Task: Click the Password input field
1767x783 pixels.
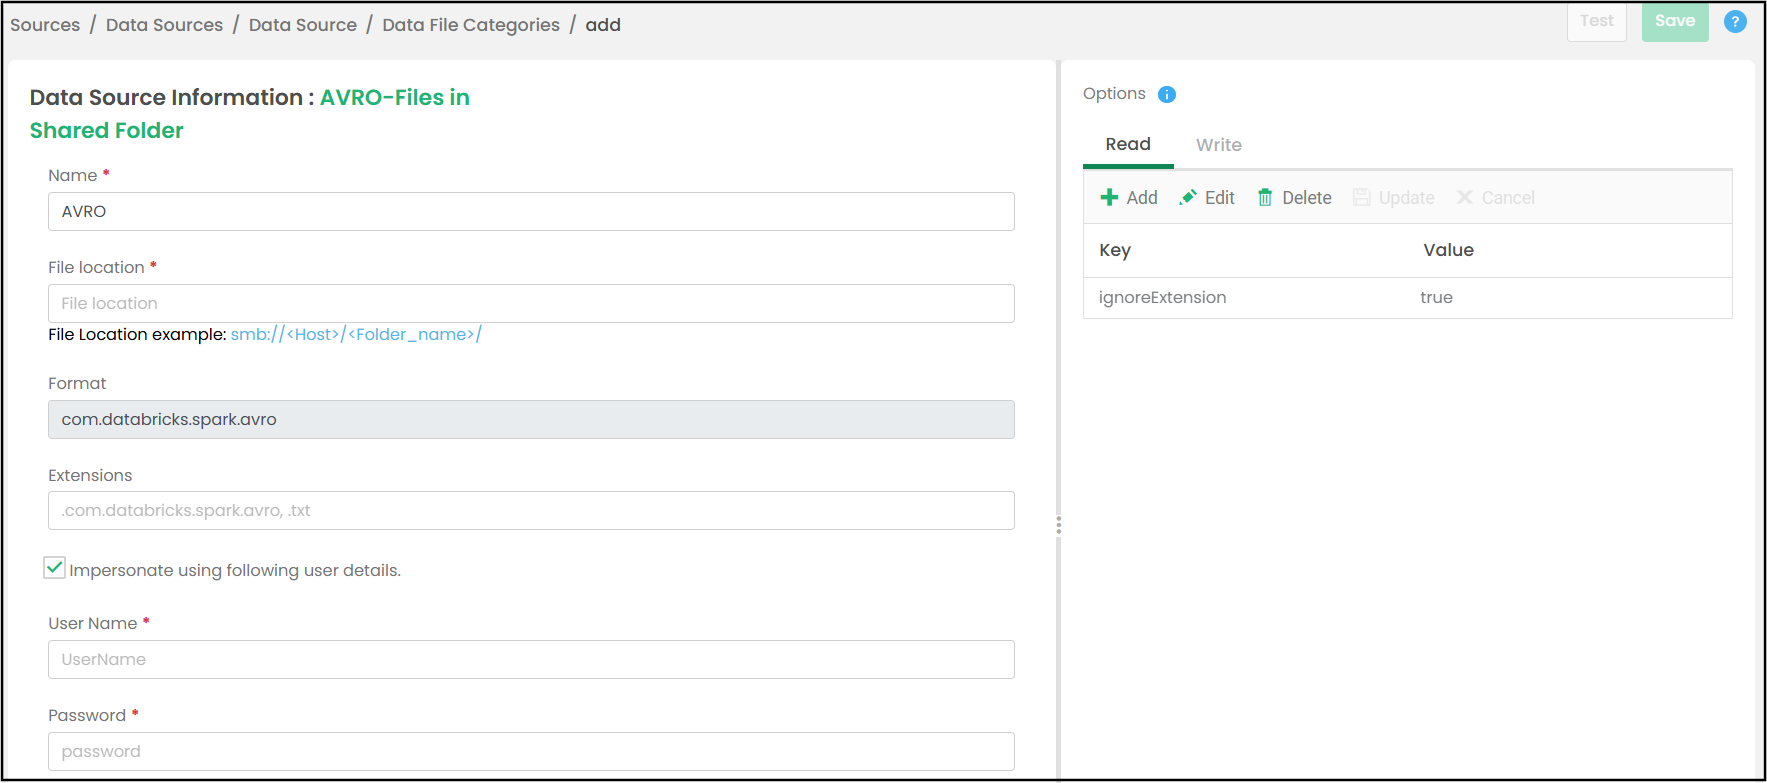Action: 531,751
